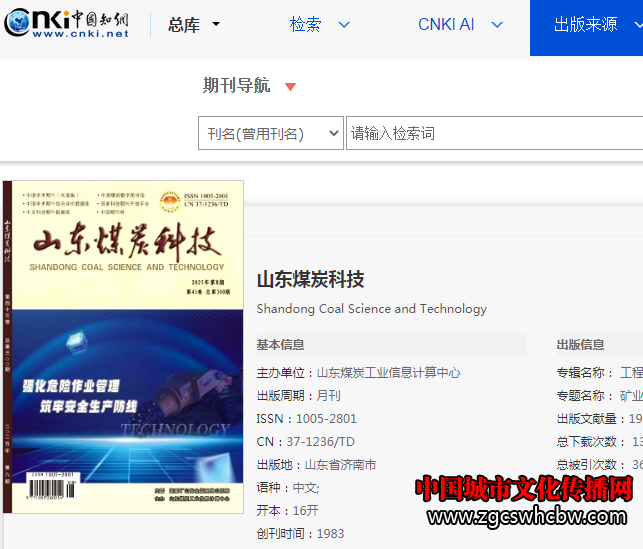The image size is (643, 549).
Task: Open the 刊名(曾用刊名) search field selector
Action: point(270,133)
